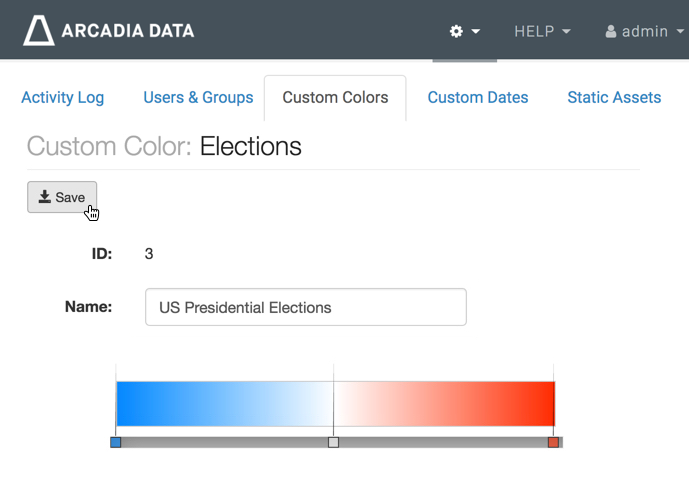Viewport: 689px width, 500px height.
Task: Click the admin user profile icon
Action: click(x=610, y=31)
